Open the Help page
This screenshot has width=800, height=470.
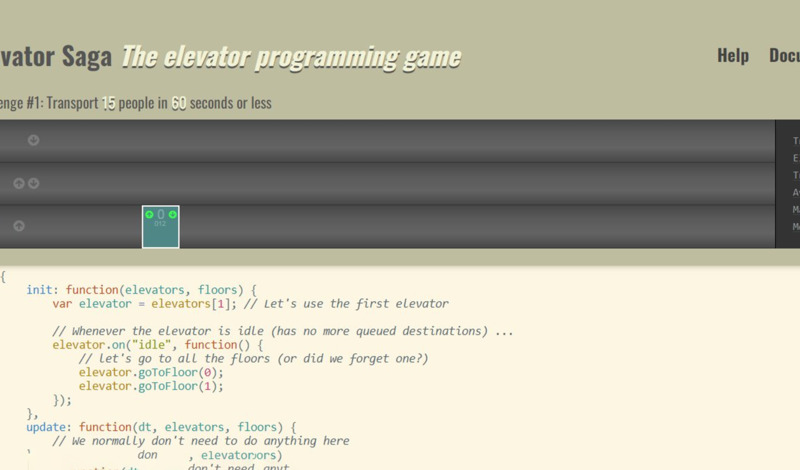(x=732, y=56)
